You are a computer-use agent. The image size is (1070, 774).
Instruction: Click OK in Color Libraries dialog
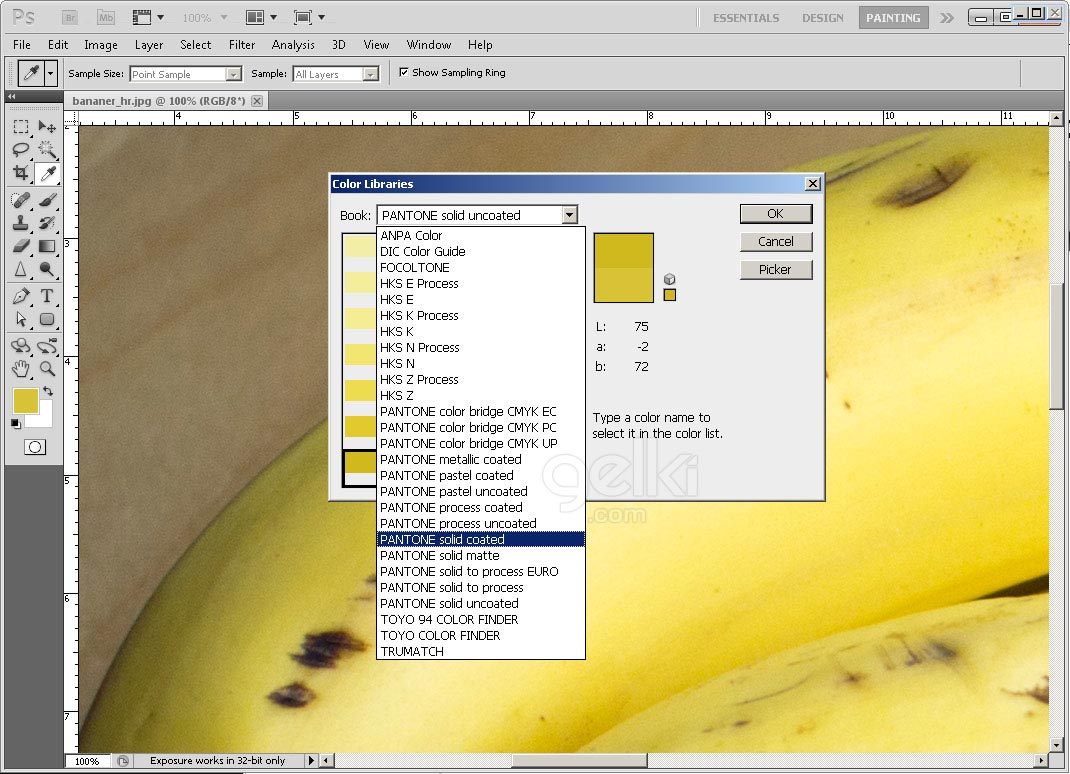coord(776,214)
